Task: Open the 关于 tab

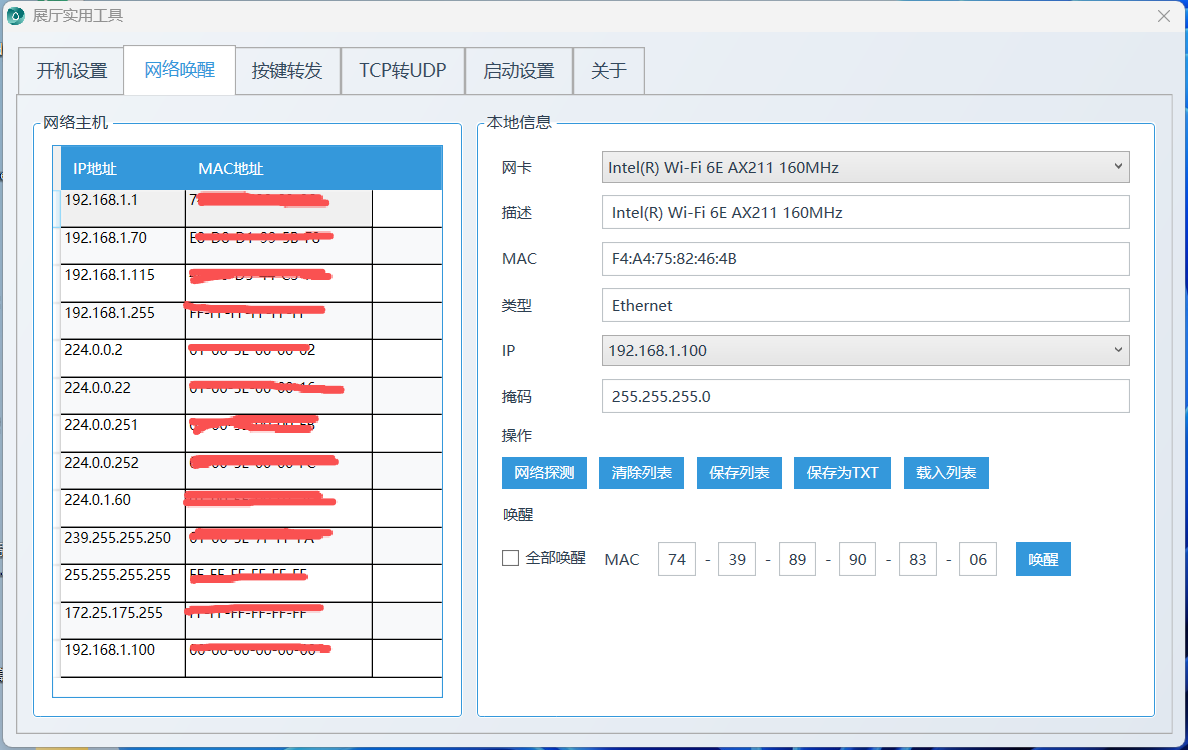Action: 608,71
